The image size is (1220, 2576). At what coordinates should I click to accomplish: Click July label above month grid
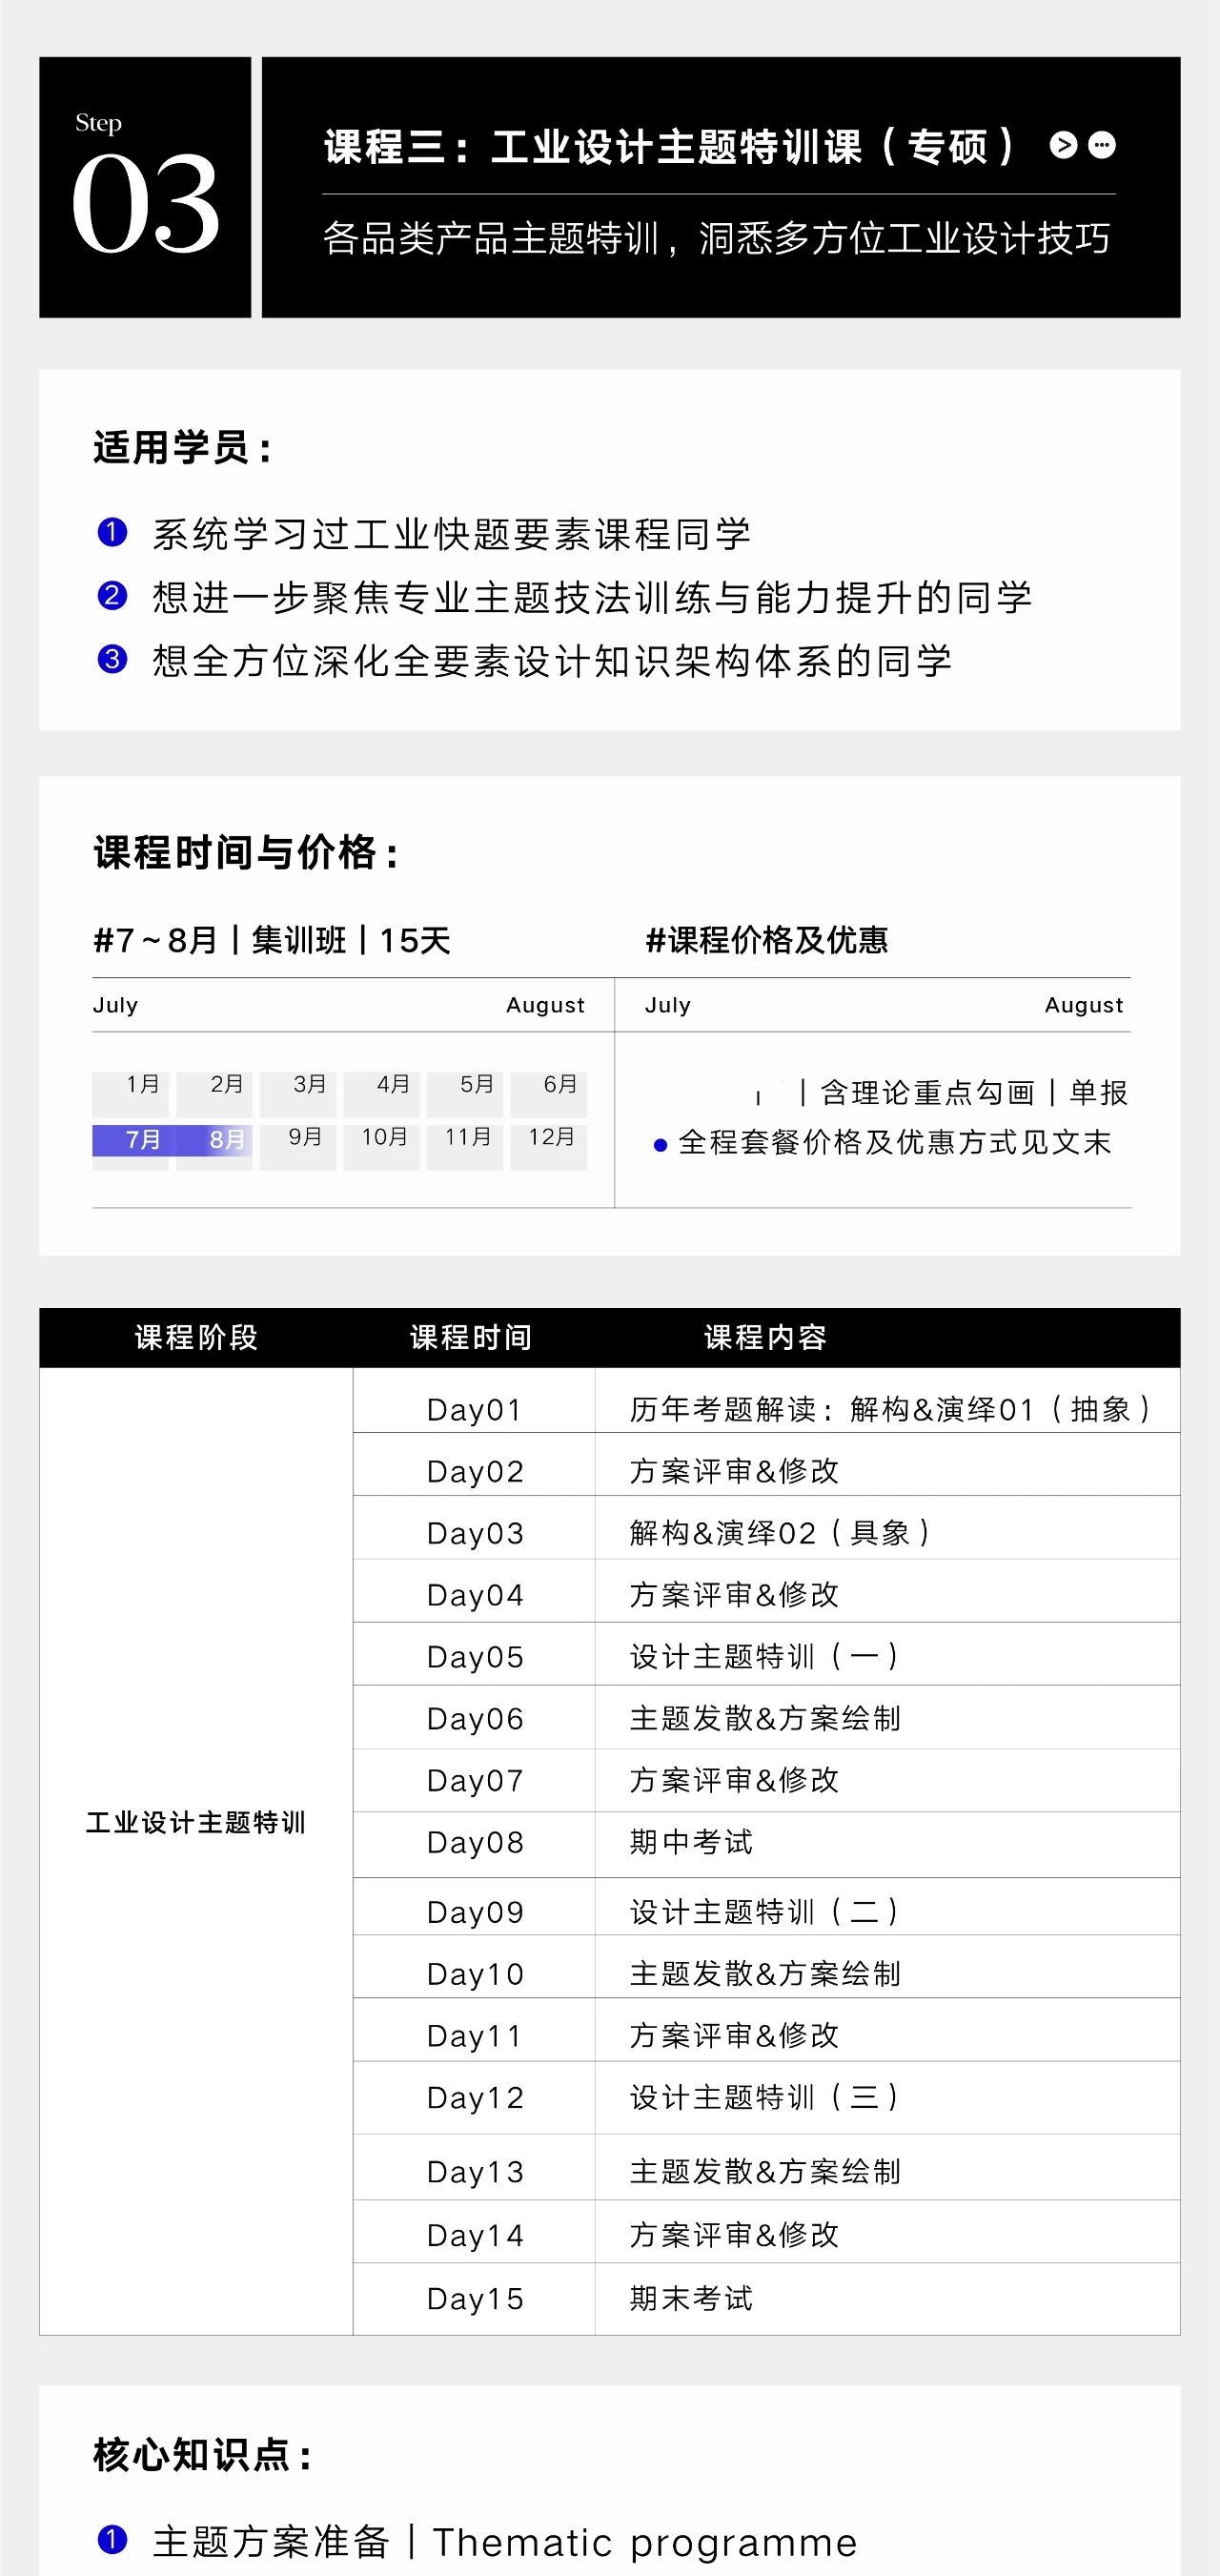[x=116, y=1005]
